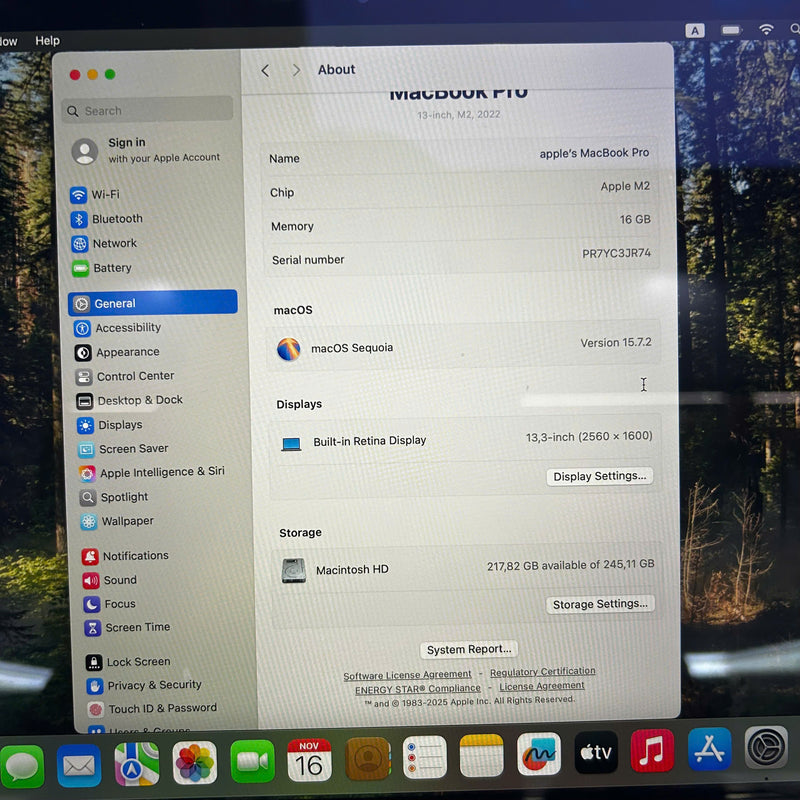The image size is (800, 800).
Task: Click the Search field in the sidebar
Action: click(x=146, y=110)
